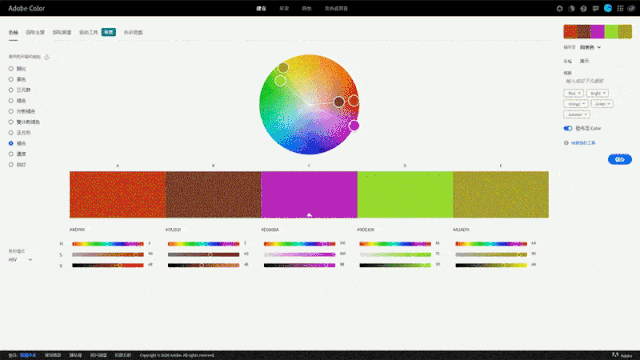640x360 pixels.
Task: Open the apps grid icon in header
Action: [x=620, y=8]
